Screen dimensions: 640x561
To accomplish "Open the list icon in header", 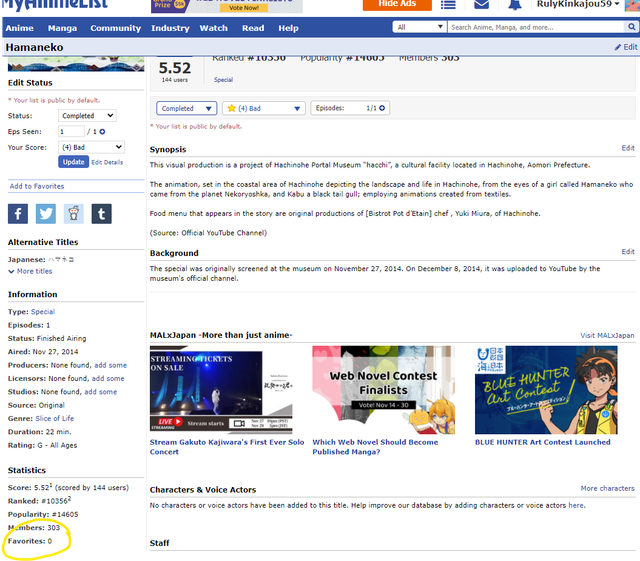I will click(448, 5).
